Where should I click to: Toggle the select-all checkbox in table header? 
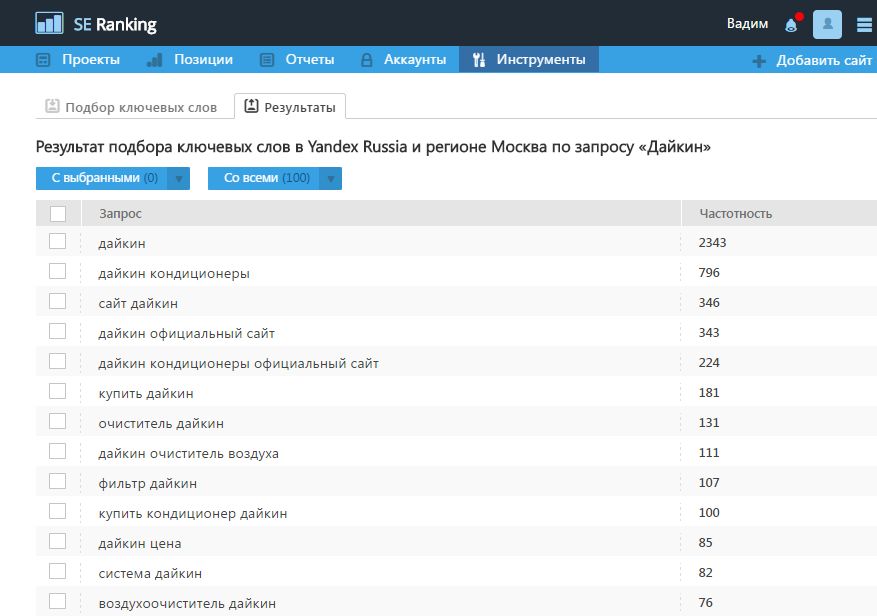(58, 214)
